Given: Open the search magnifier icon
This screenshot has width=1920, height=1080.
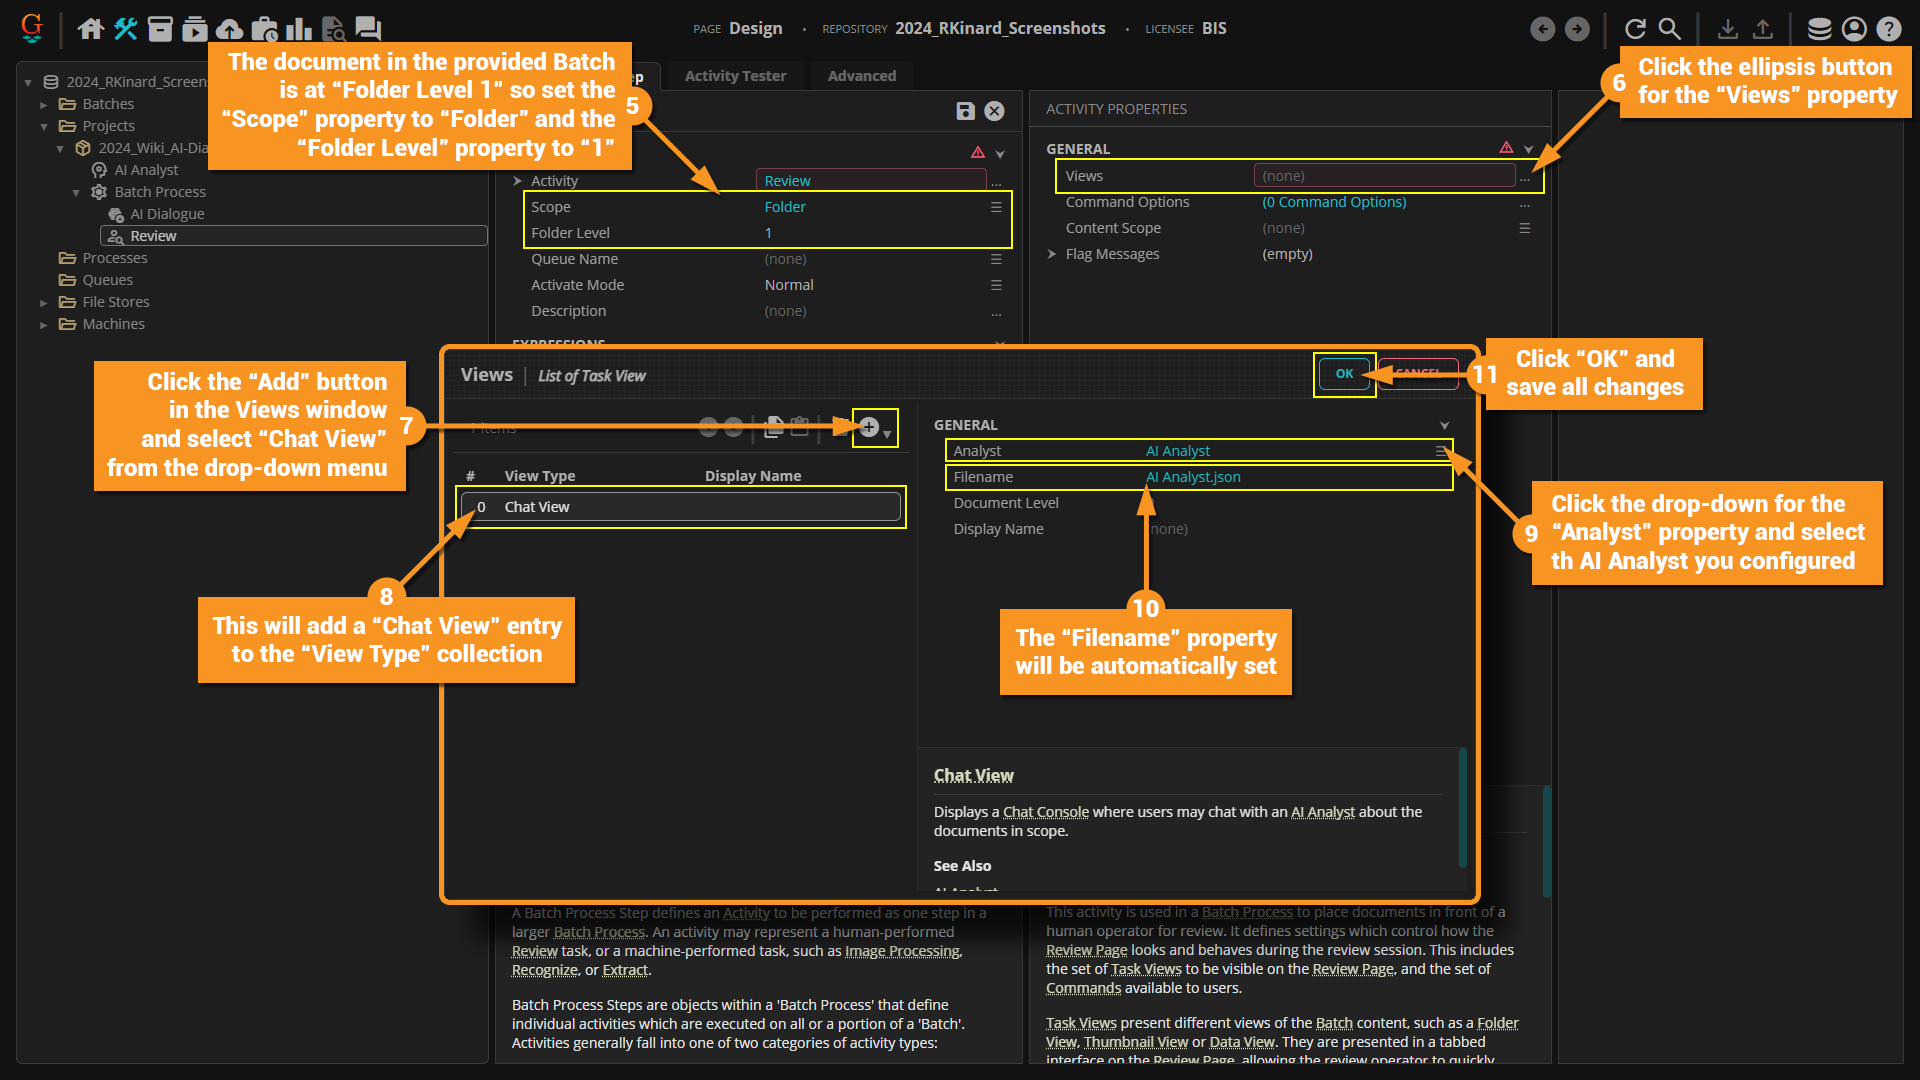Looking at the screenshot, I should coord(1669,29).
